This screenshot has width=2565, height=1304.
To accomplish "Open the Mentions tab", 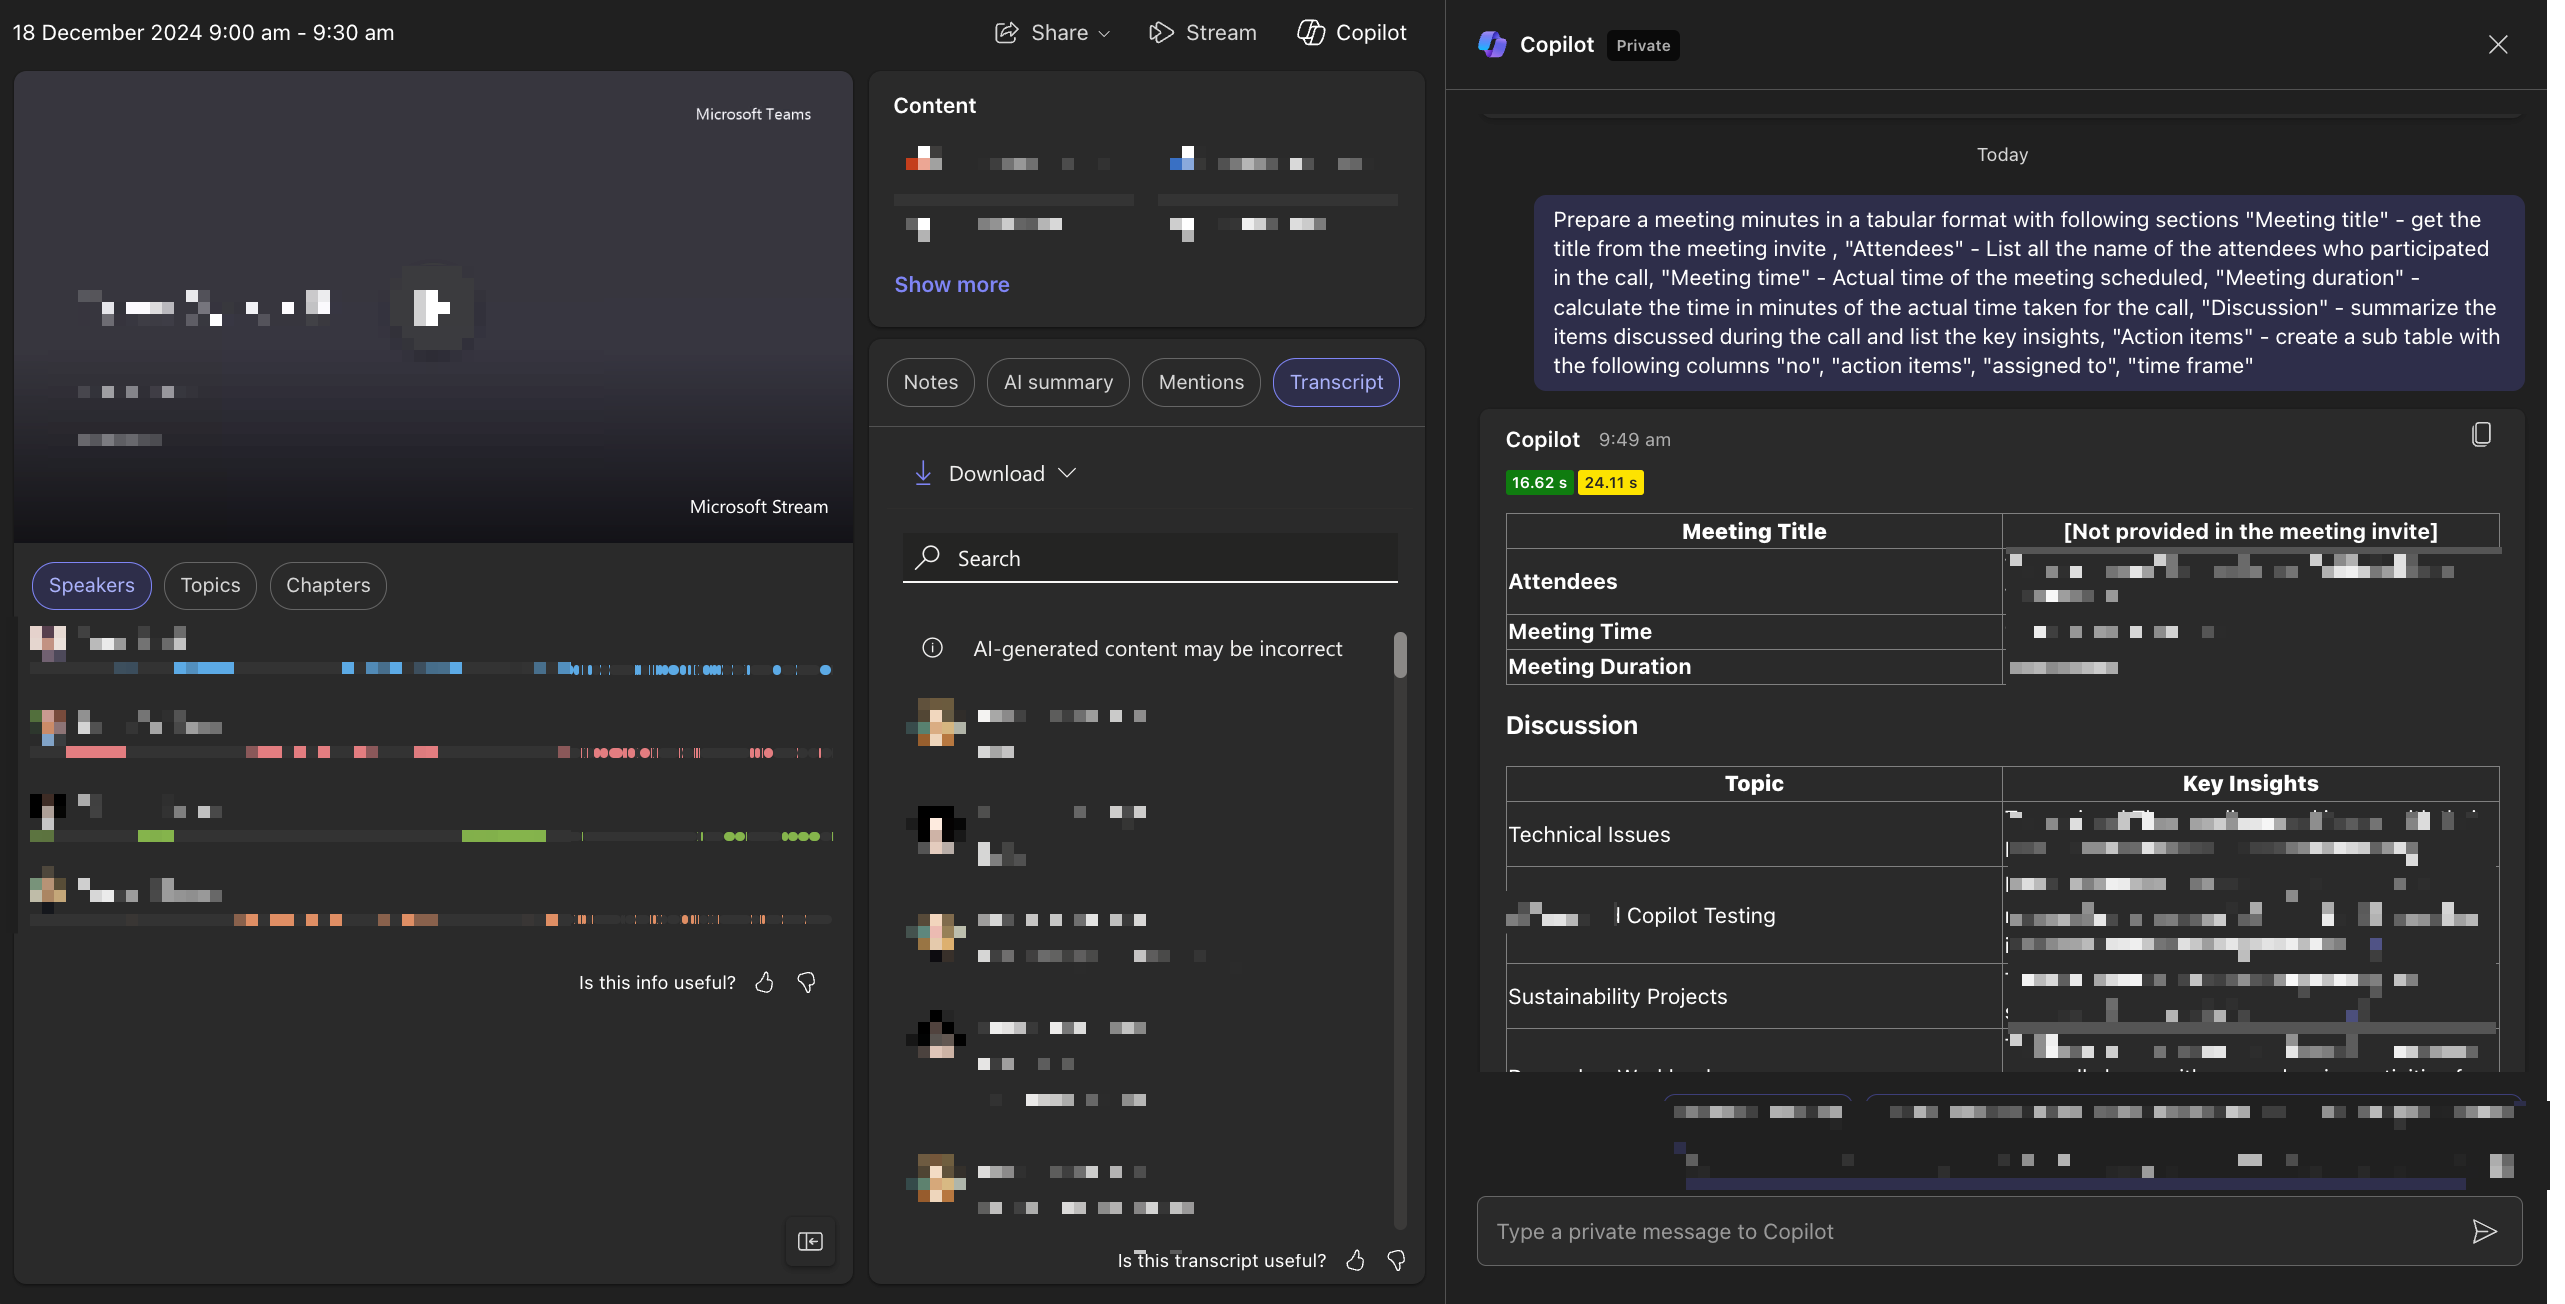I will click(x=1201, y=383).
